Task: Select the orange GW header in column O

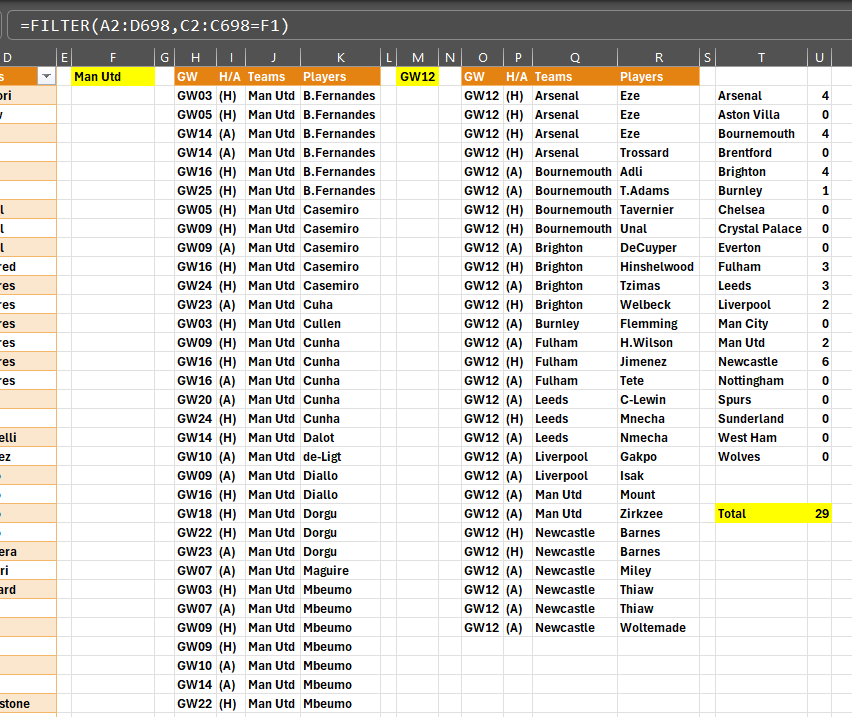Action: pyautogui.click(x=483, y=76)
